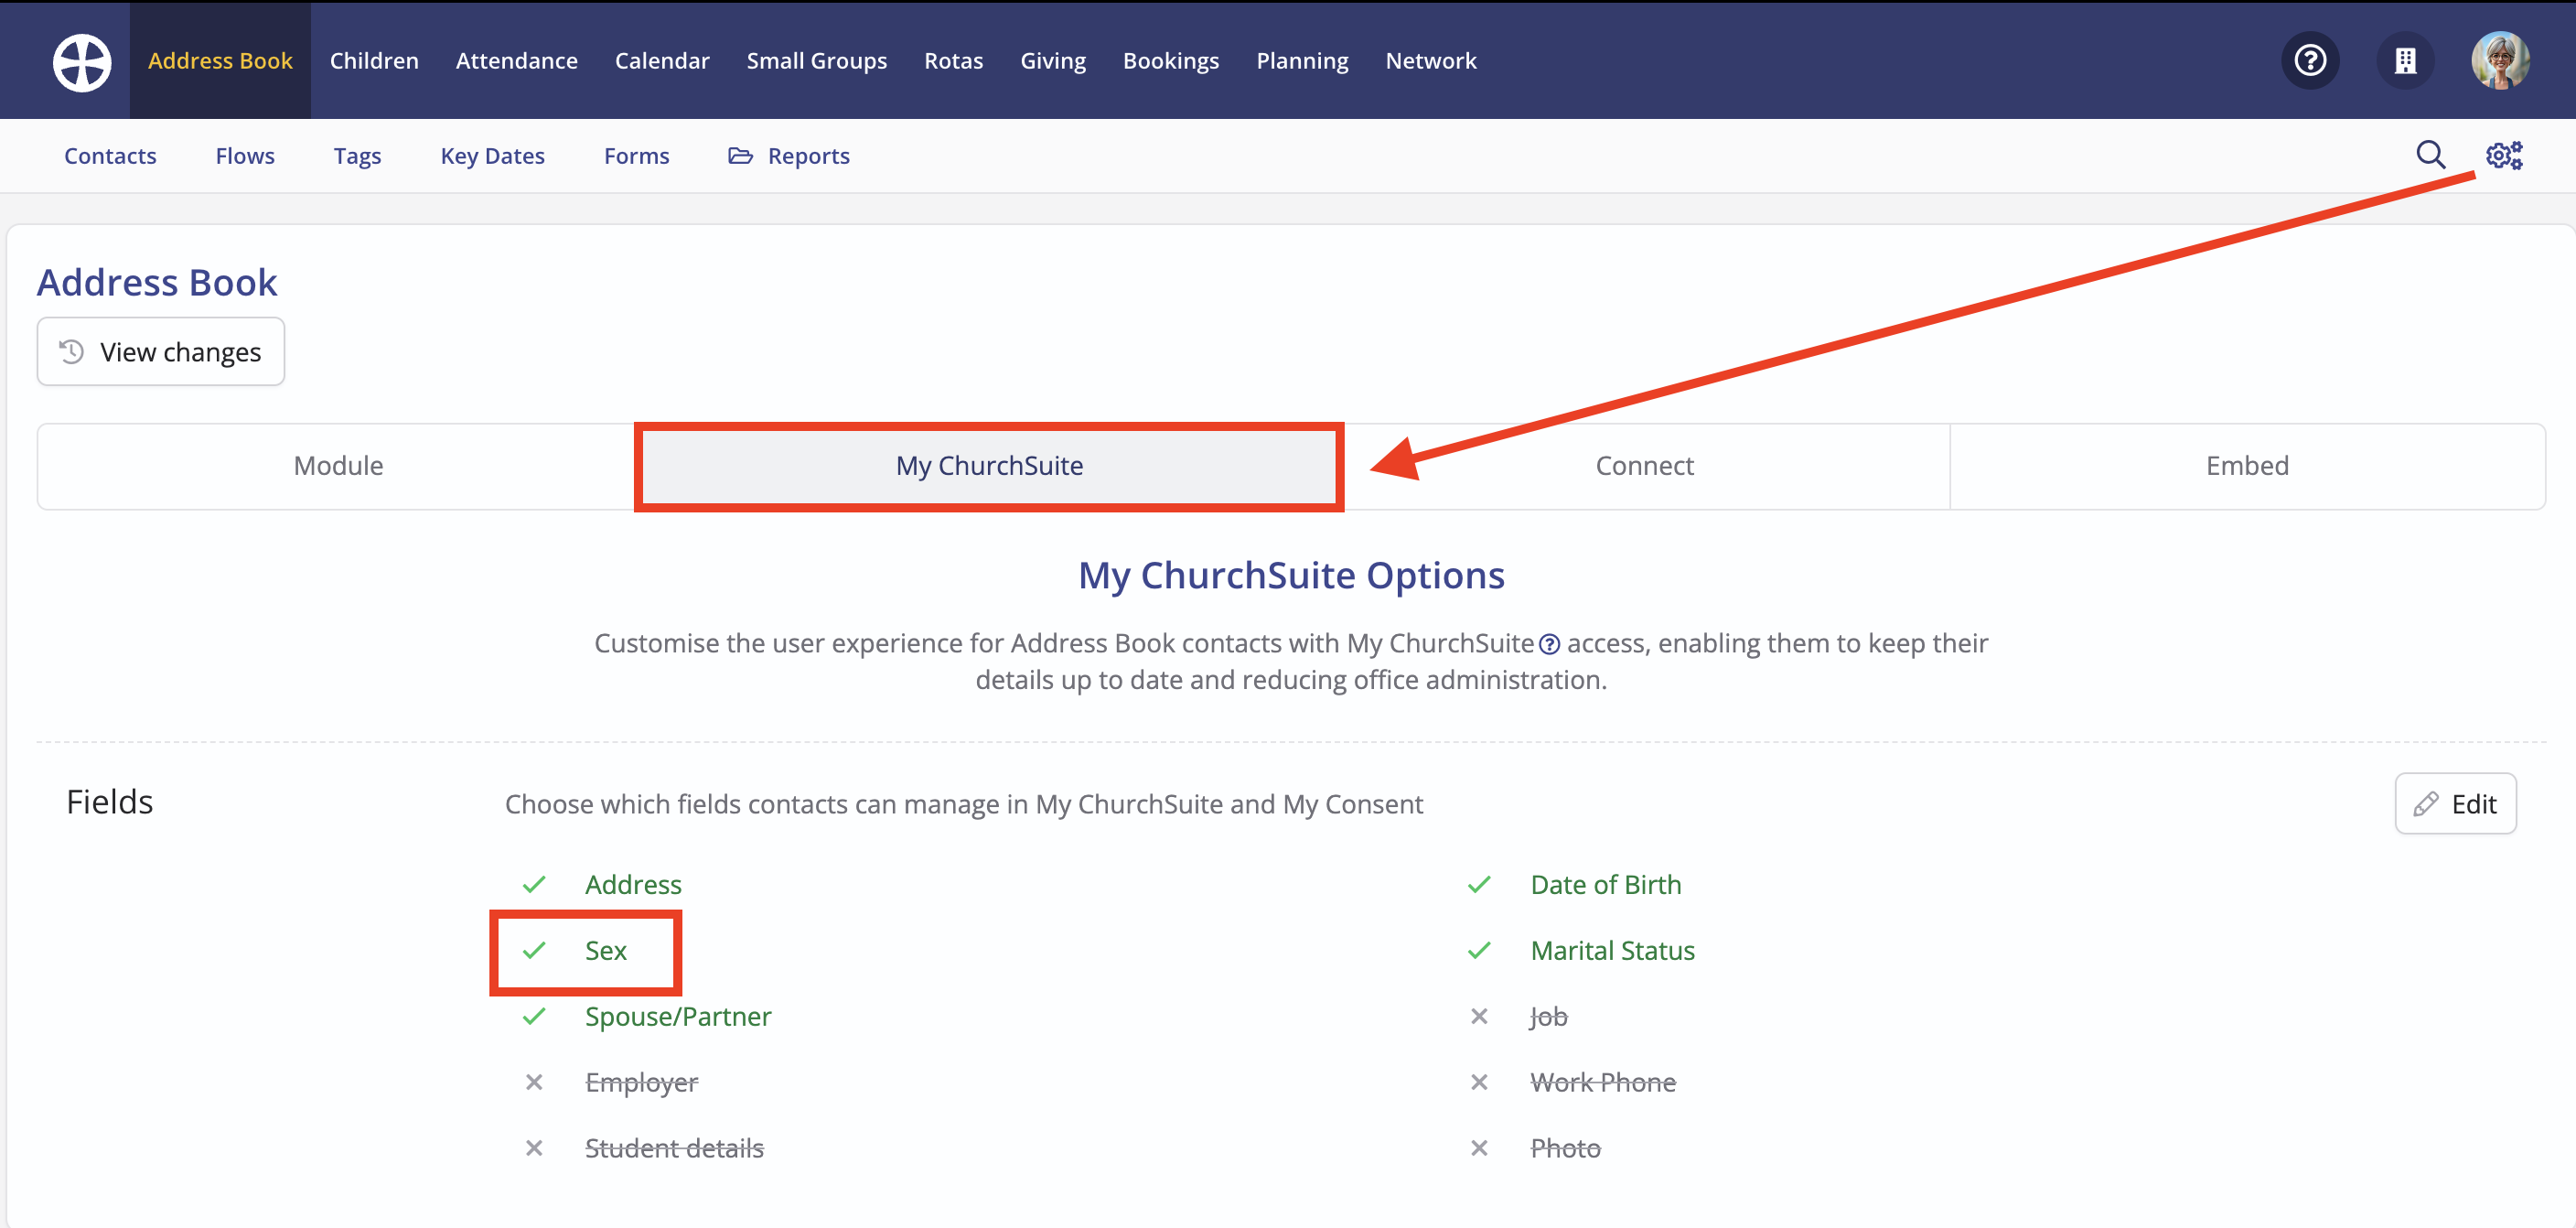Image resolution: width=2576 pixels, height=1228 pixels.
Task: Open the Bookings module
Action: click(1170, 61)
